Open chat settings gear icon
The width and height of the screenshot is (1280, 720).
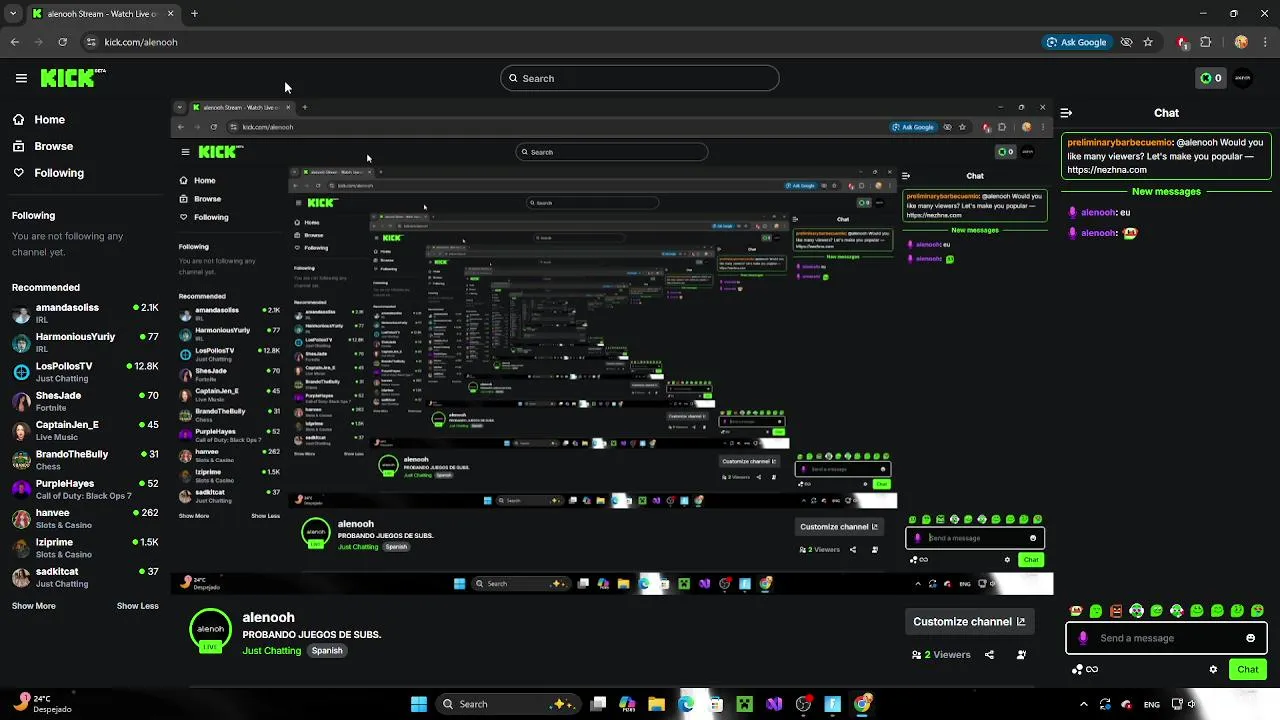pos(1214,670)
